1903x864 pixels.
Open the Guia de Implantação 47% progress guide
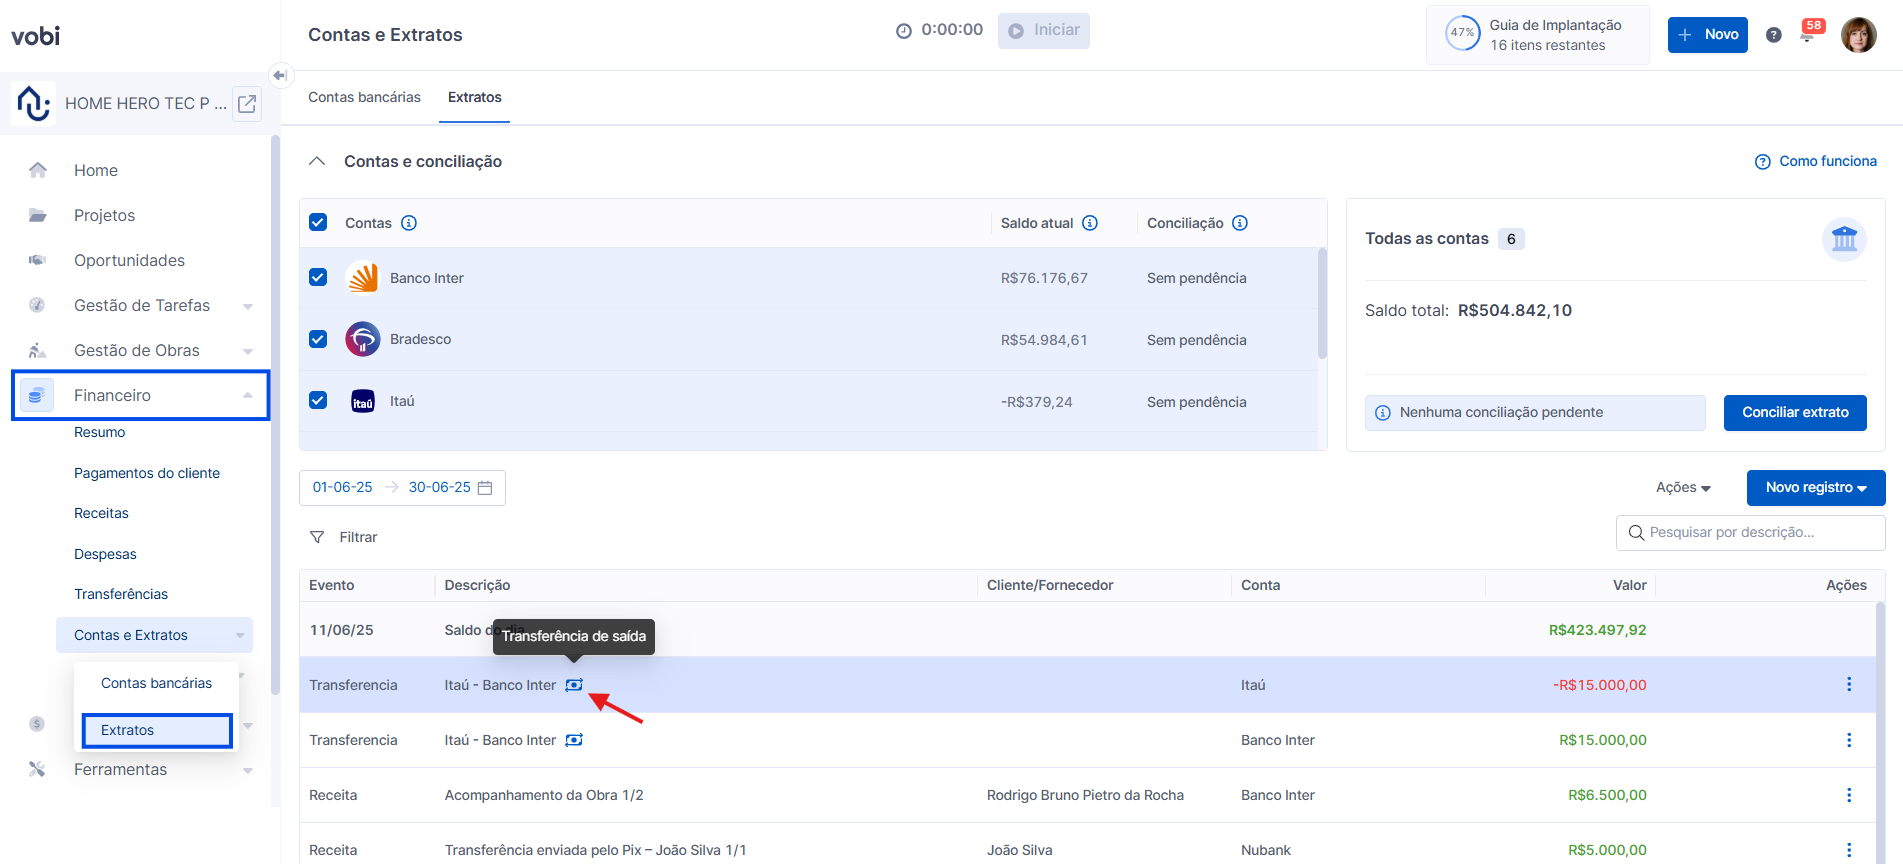click(x=1537, y=35)
